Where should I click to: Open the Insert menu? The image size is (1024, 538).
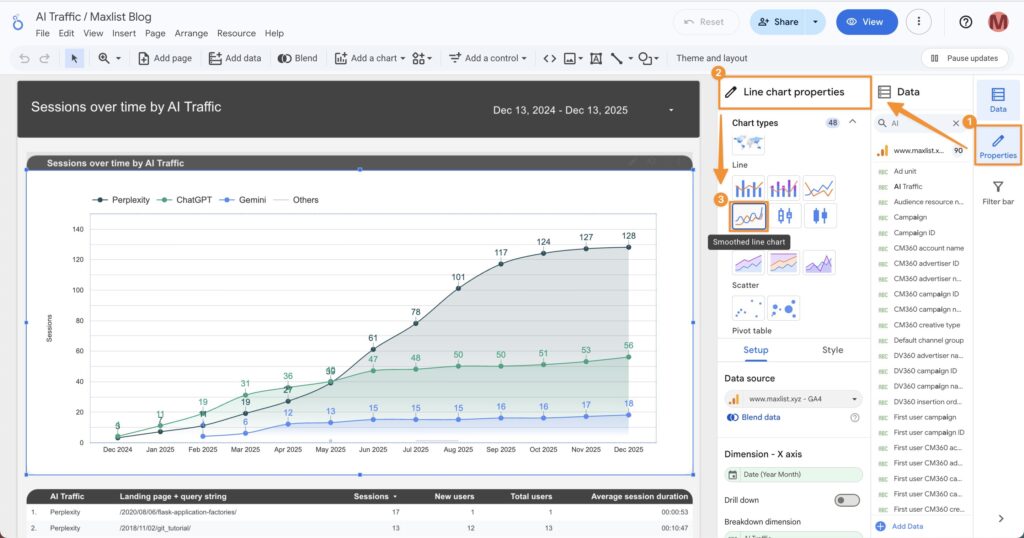pyautogui.click(x=124, y=33)
